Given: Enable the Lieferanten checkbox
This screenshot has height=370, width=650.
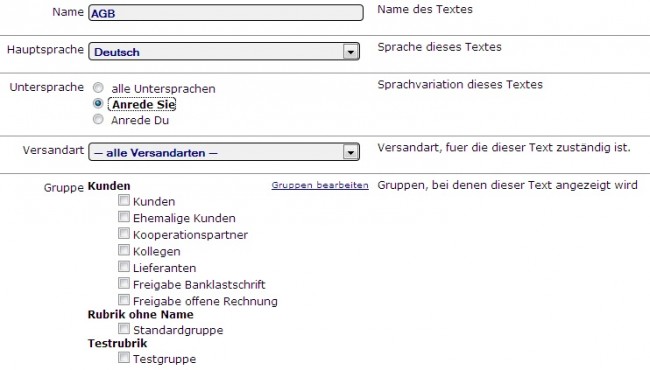Looking at the screenshot, I should (124, 266).
